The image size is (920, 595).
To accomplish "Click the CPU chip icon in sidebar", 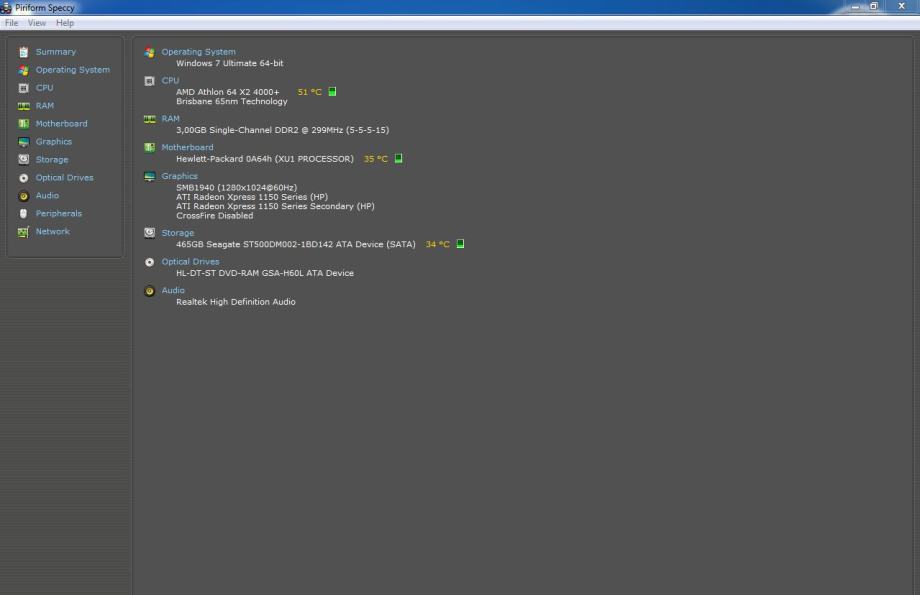I will click(x=23, y=88).
